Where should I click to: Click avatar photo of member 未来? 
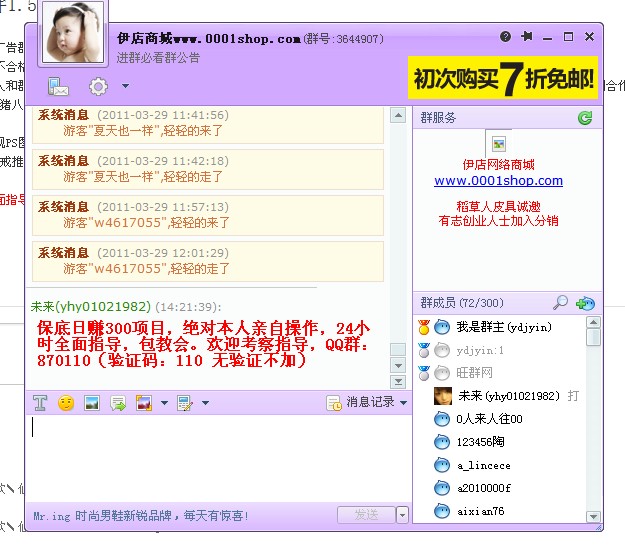[x=443, y=396]
